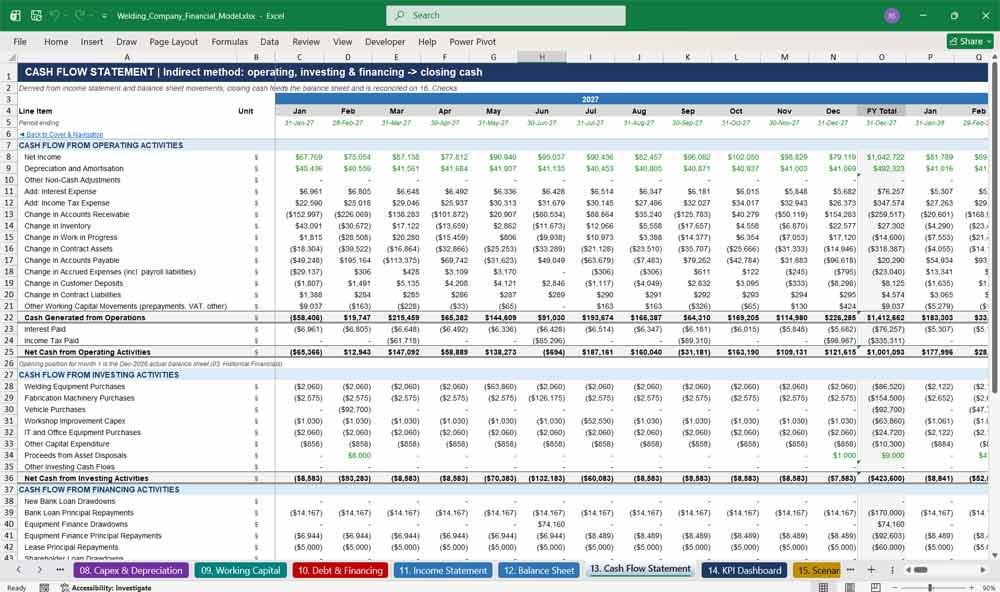Click the ellipsis after the sheet tabs

point(851,570)
